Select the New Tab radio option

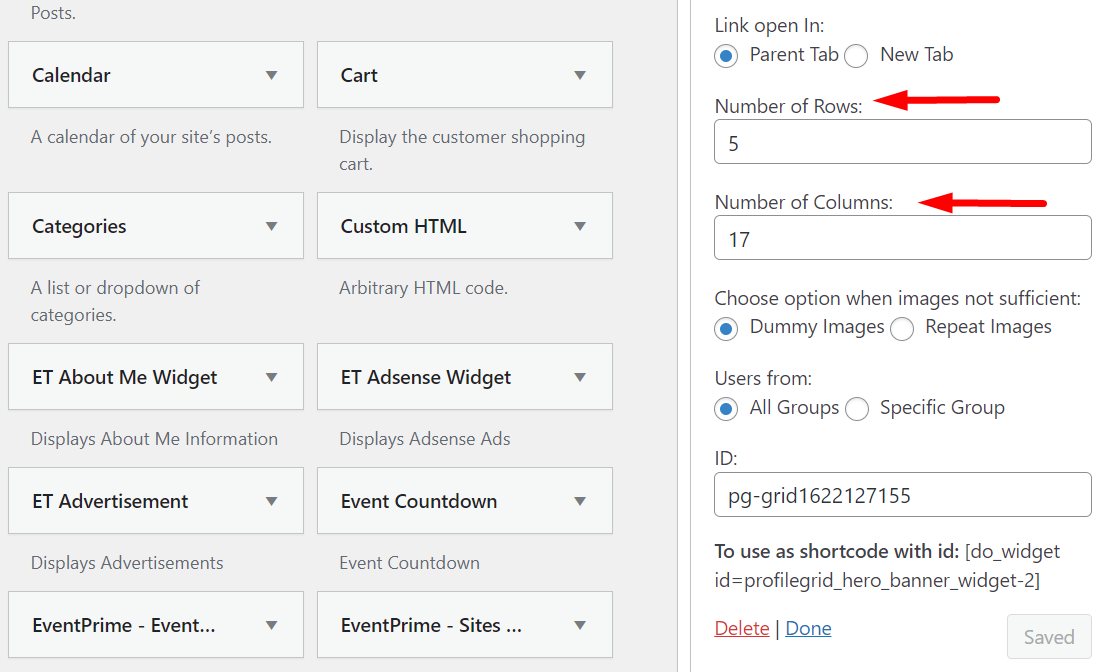coord(856,56)
